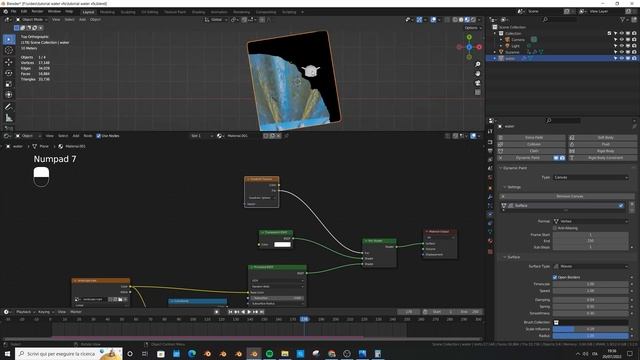Click the Soft Body physics button
Image resolution: width=640 pixels, height=360 pixels.
(x=603, y=138)
